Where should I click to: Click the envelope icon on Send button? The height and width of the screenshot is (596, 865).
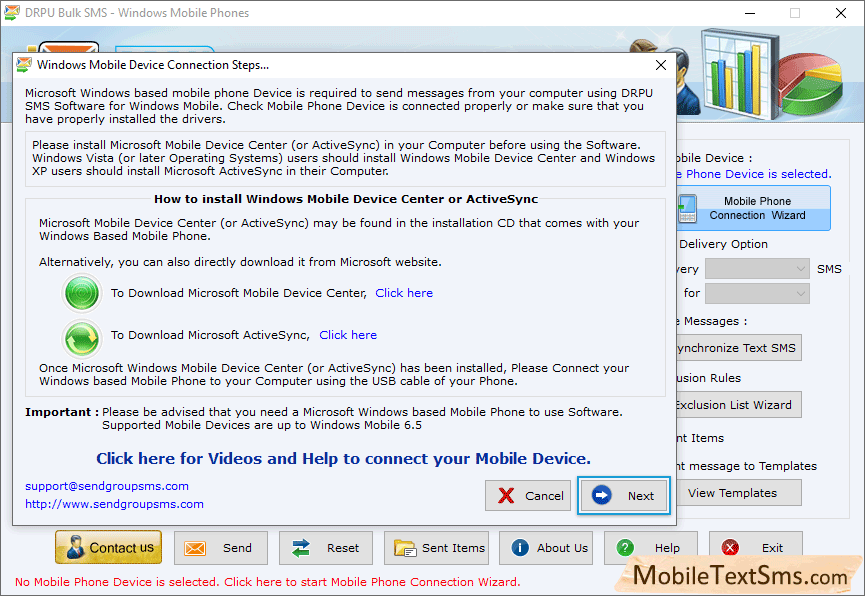tap(195, 548)
